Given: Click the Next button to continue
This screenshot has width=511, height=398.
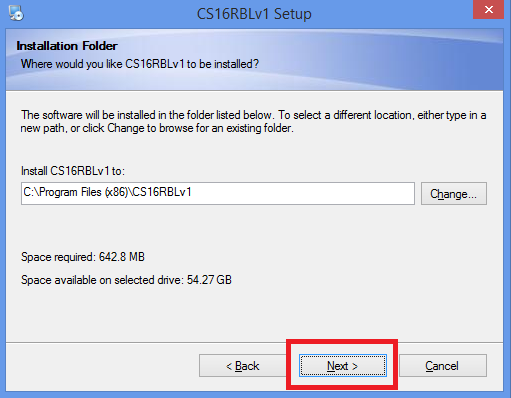Looking at the screenshot, I should [343, 366].
